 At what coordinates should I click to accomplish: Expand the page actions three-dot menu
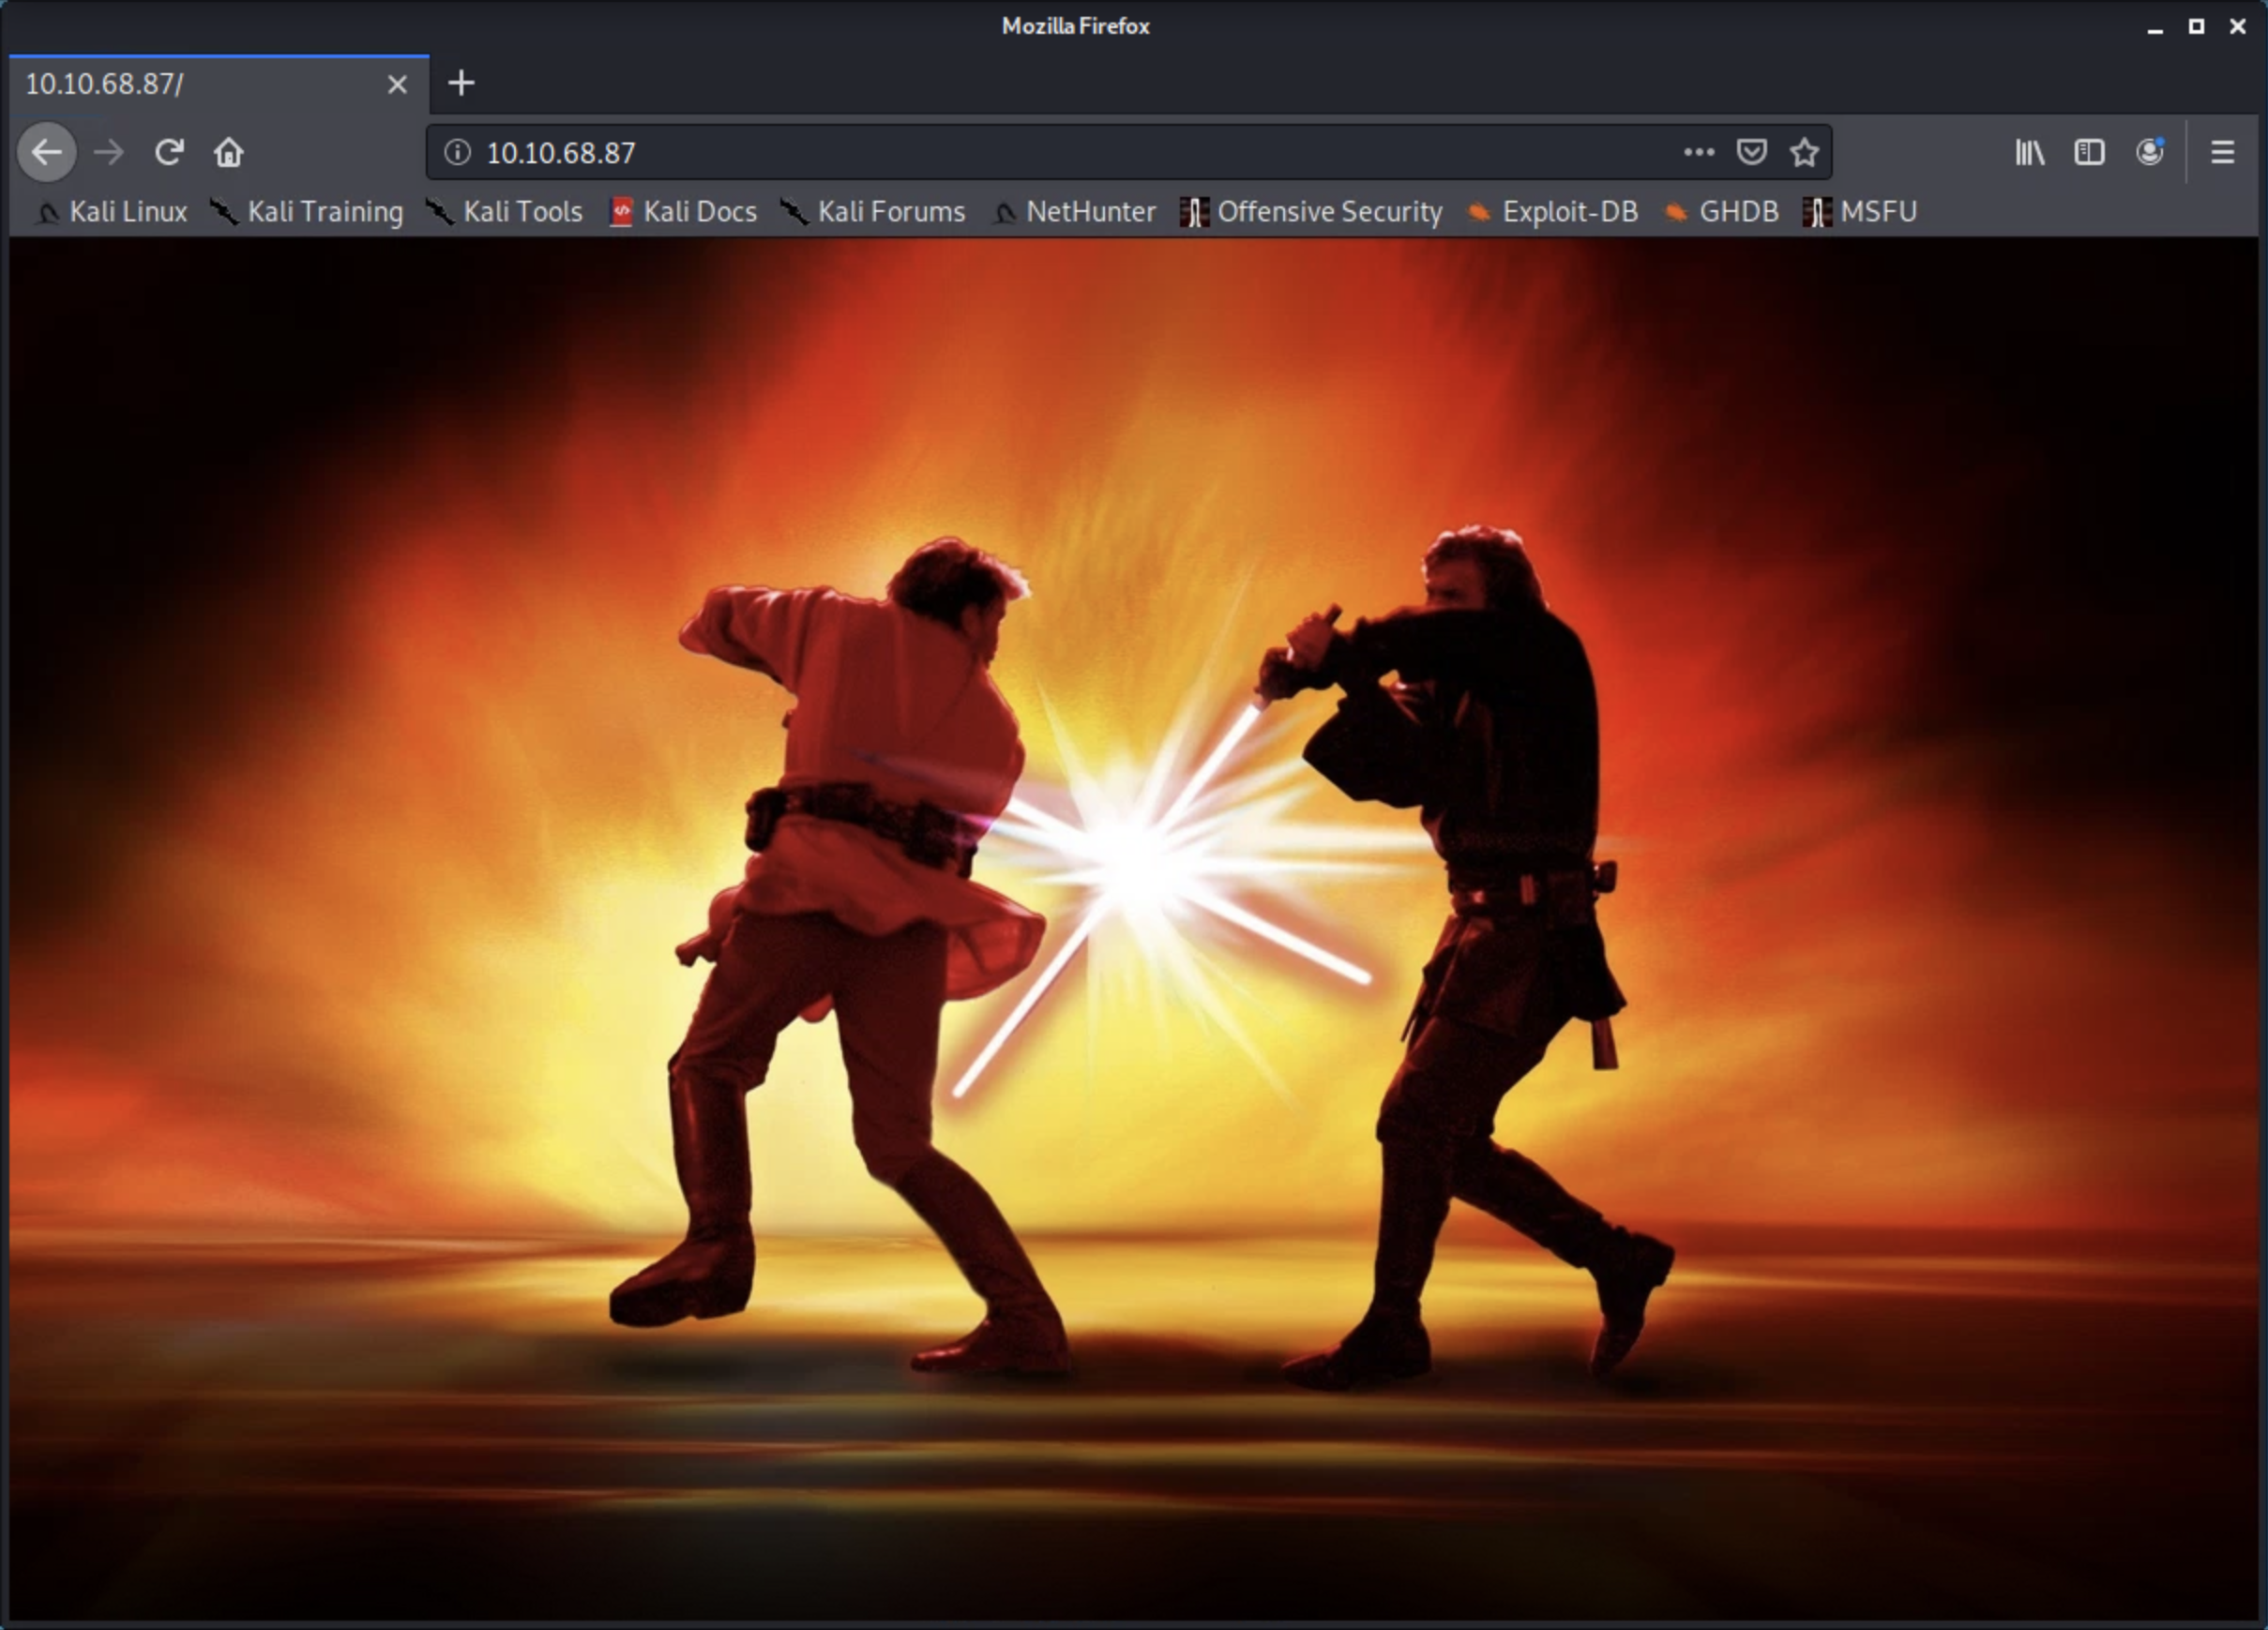click(x=1698, y=152)
